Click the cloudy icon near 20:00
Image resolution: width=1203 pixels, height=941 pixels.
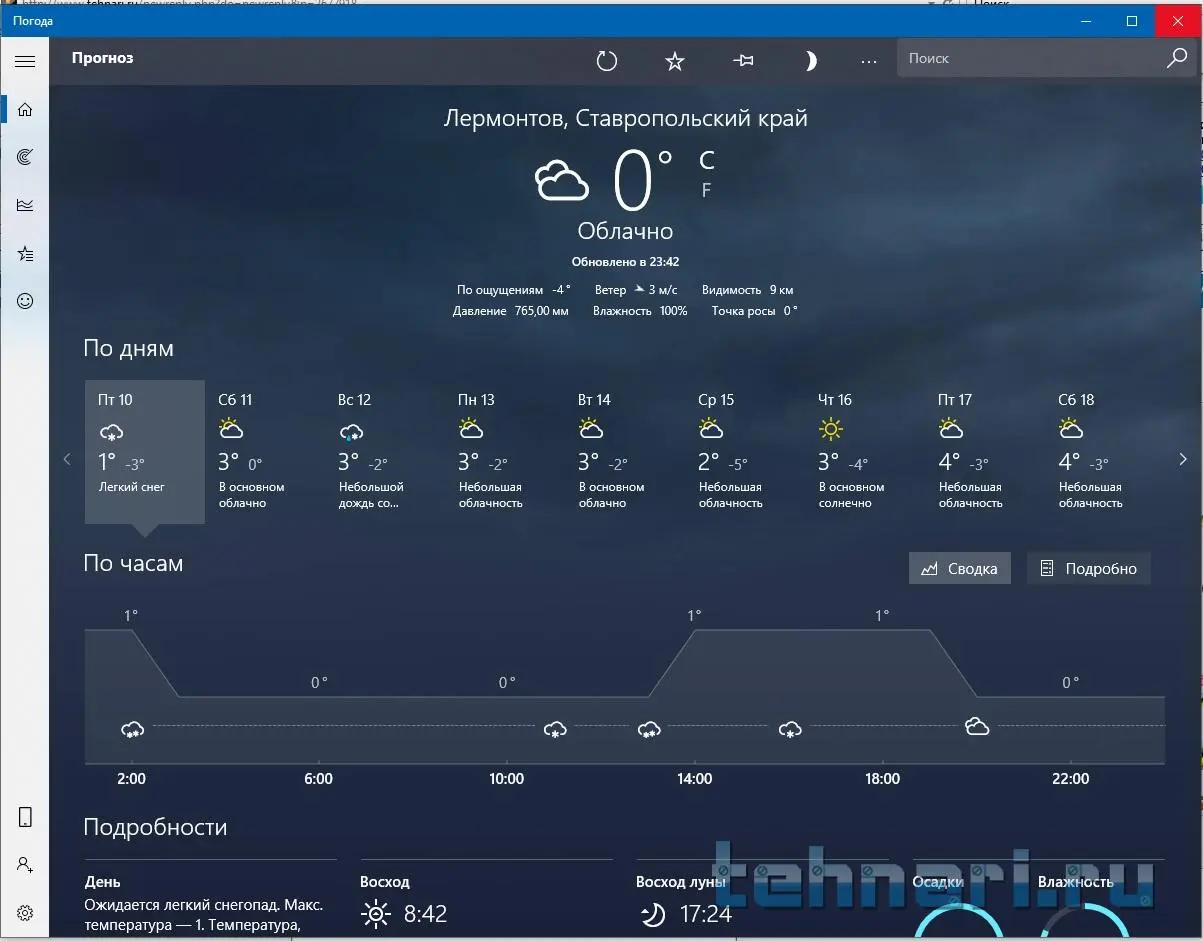pyautogui.click(x=977, y=726)
